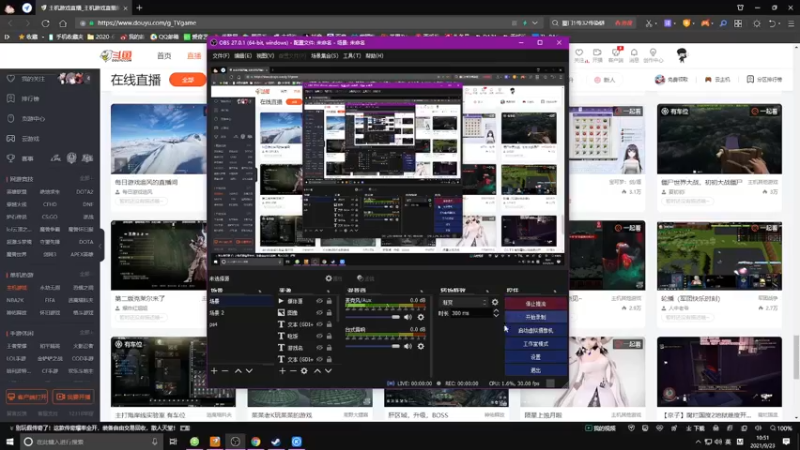Open the Douyu messages bell icon
This screenshot has width=800, height=450.
tap(634, 55)
